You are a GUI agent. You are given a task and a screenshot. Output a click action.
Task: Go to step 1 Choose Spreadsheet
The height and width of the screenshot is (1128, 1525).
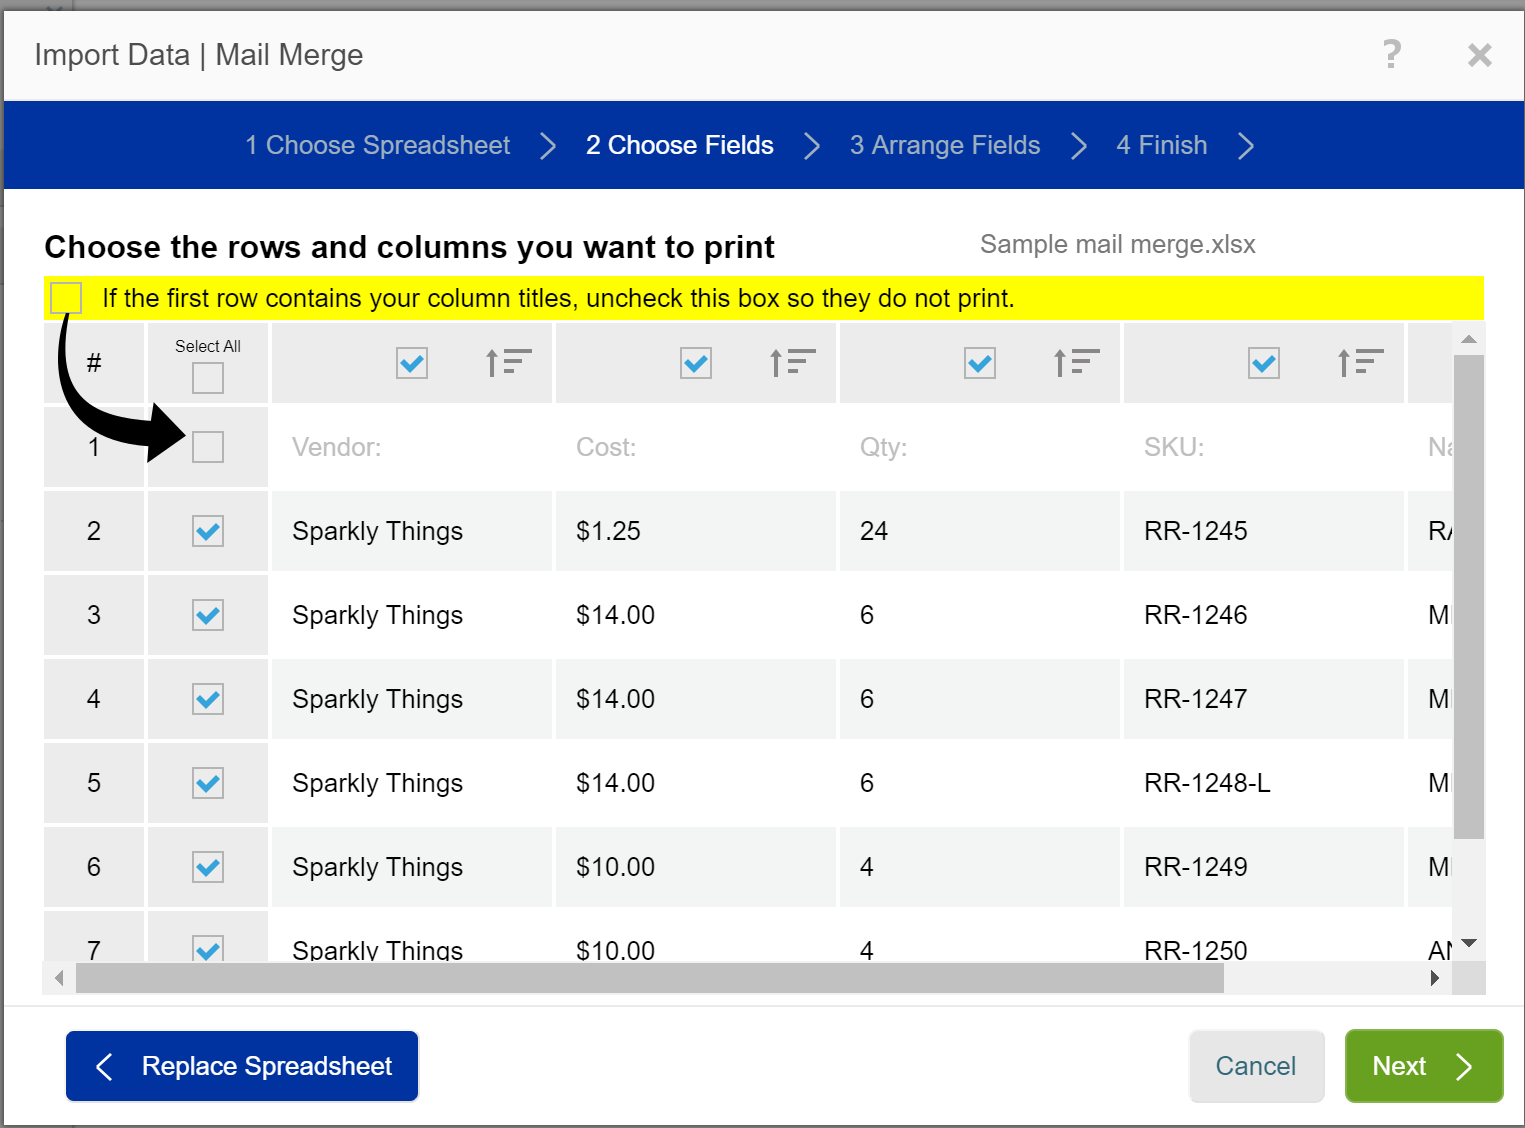tap(378, 146)
